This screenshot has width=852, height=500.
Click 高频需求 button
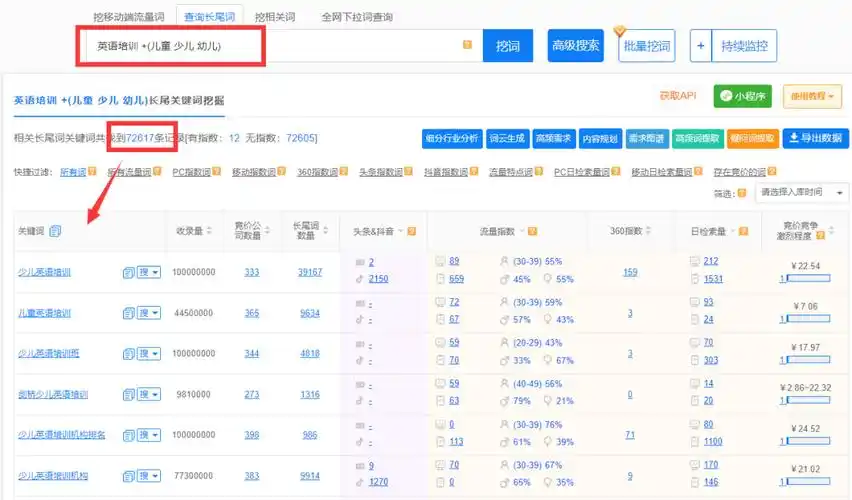553,138
